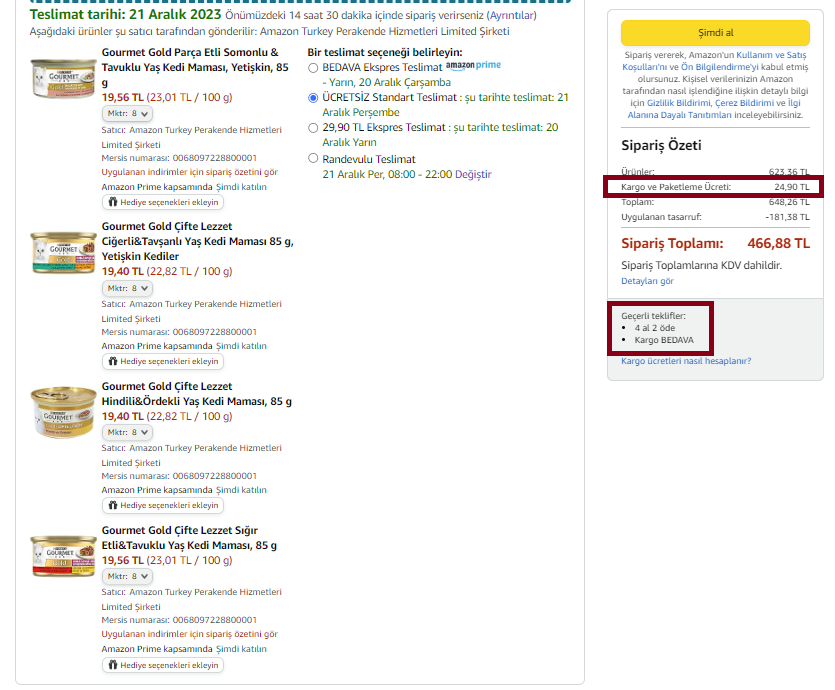
Task: Click the Gourmet Gold Parça Etli Somonlu title
Action: pos(195,67)
